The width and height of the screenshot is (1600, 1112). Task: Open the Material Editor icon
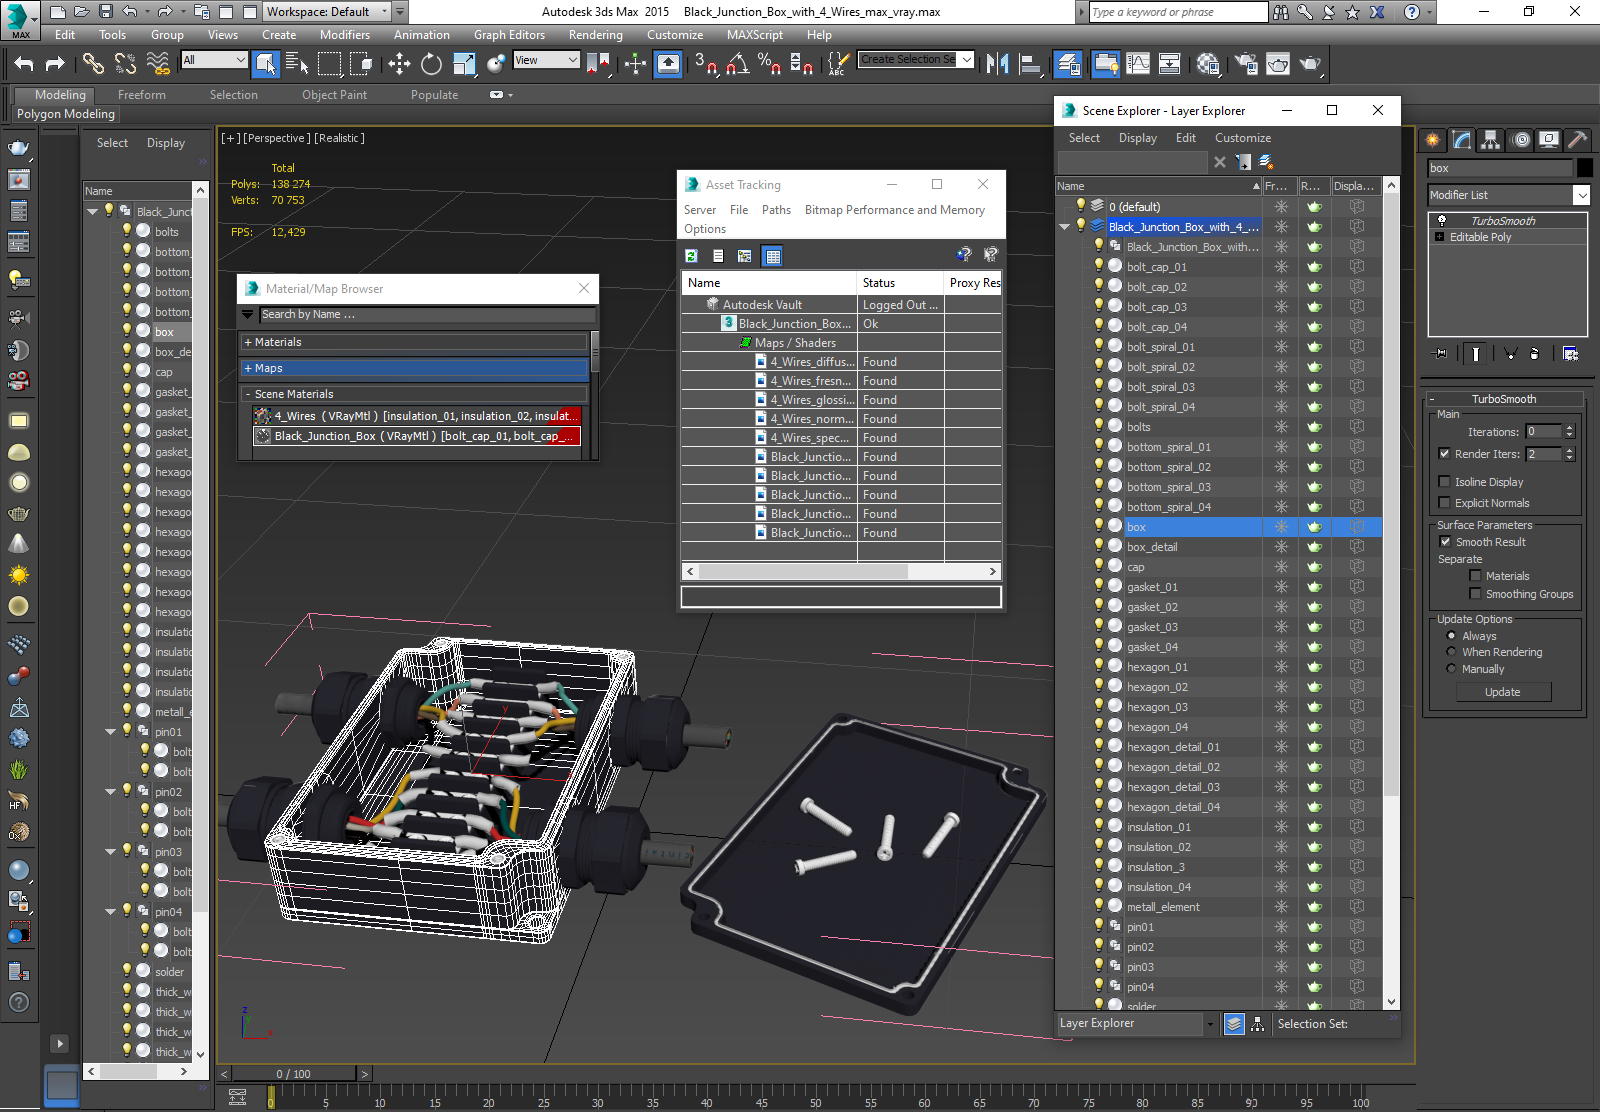coord(1208,64)
